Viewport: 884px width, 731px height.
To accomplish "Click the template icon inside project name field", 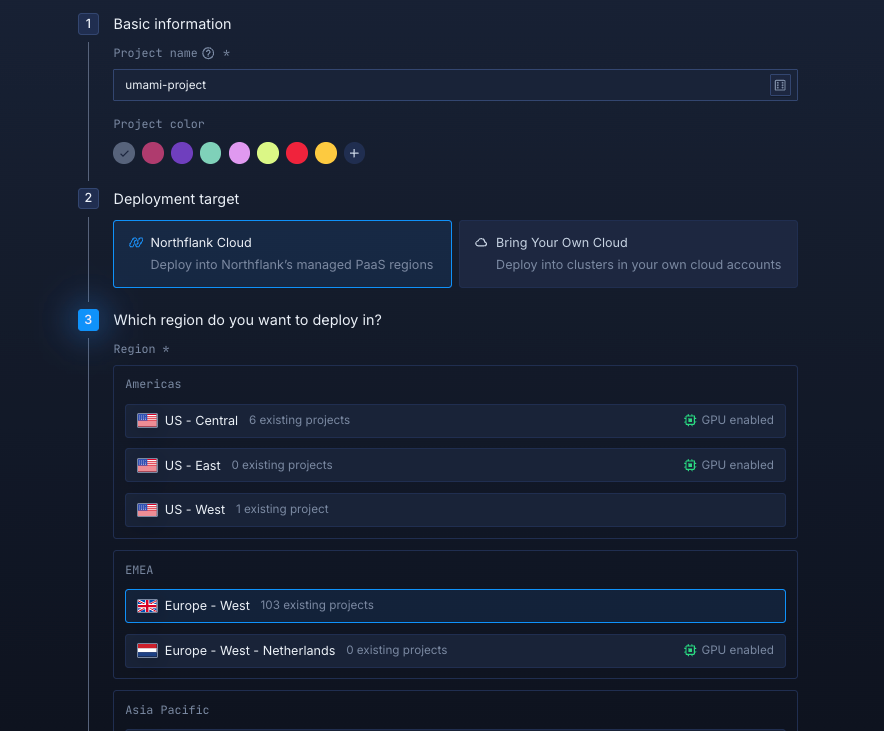I will coord(780,85).
